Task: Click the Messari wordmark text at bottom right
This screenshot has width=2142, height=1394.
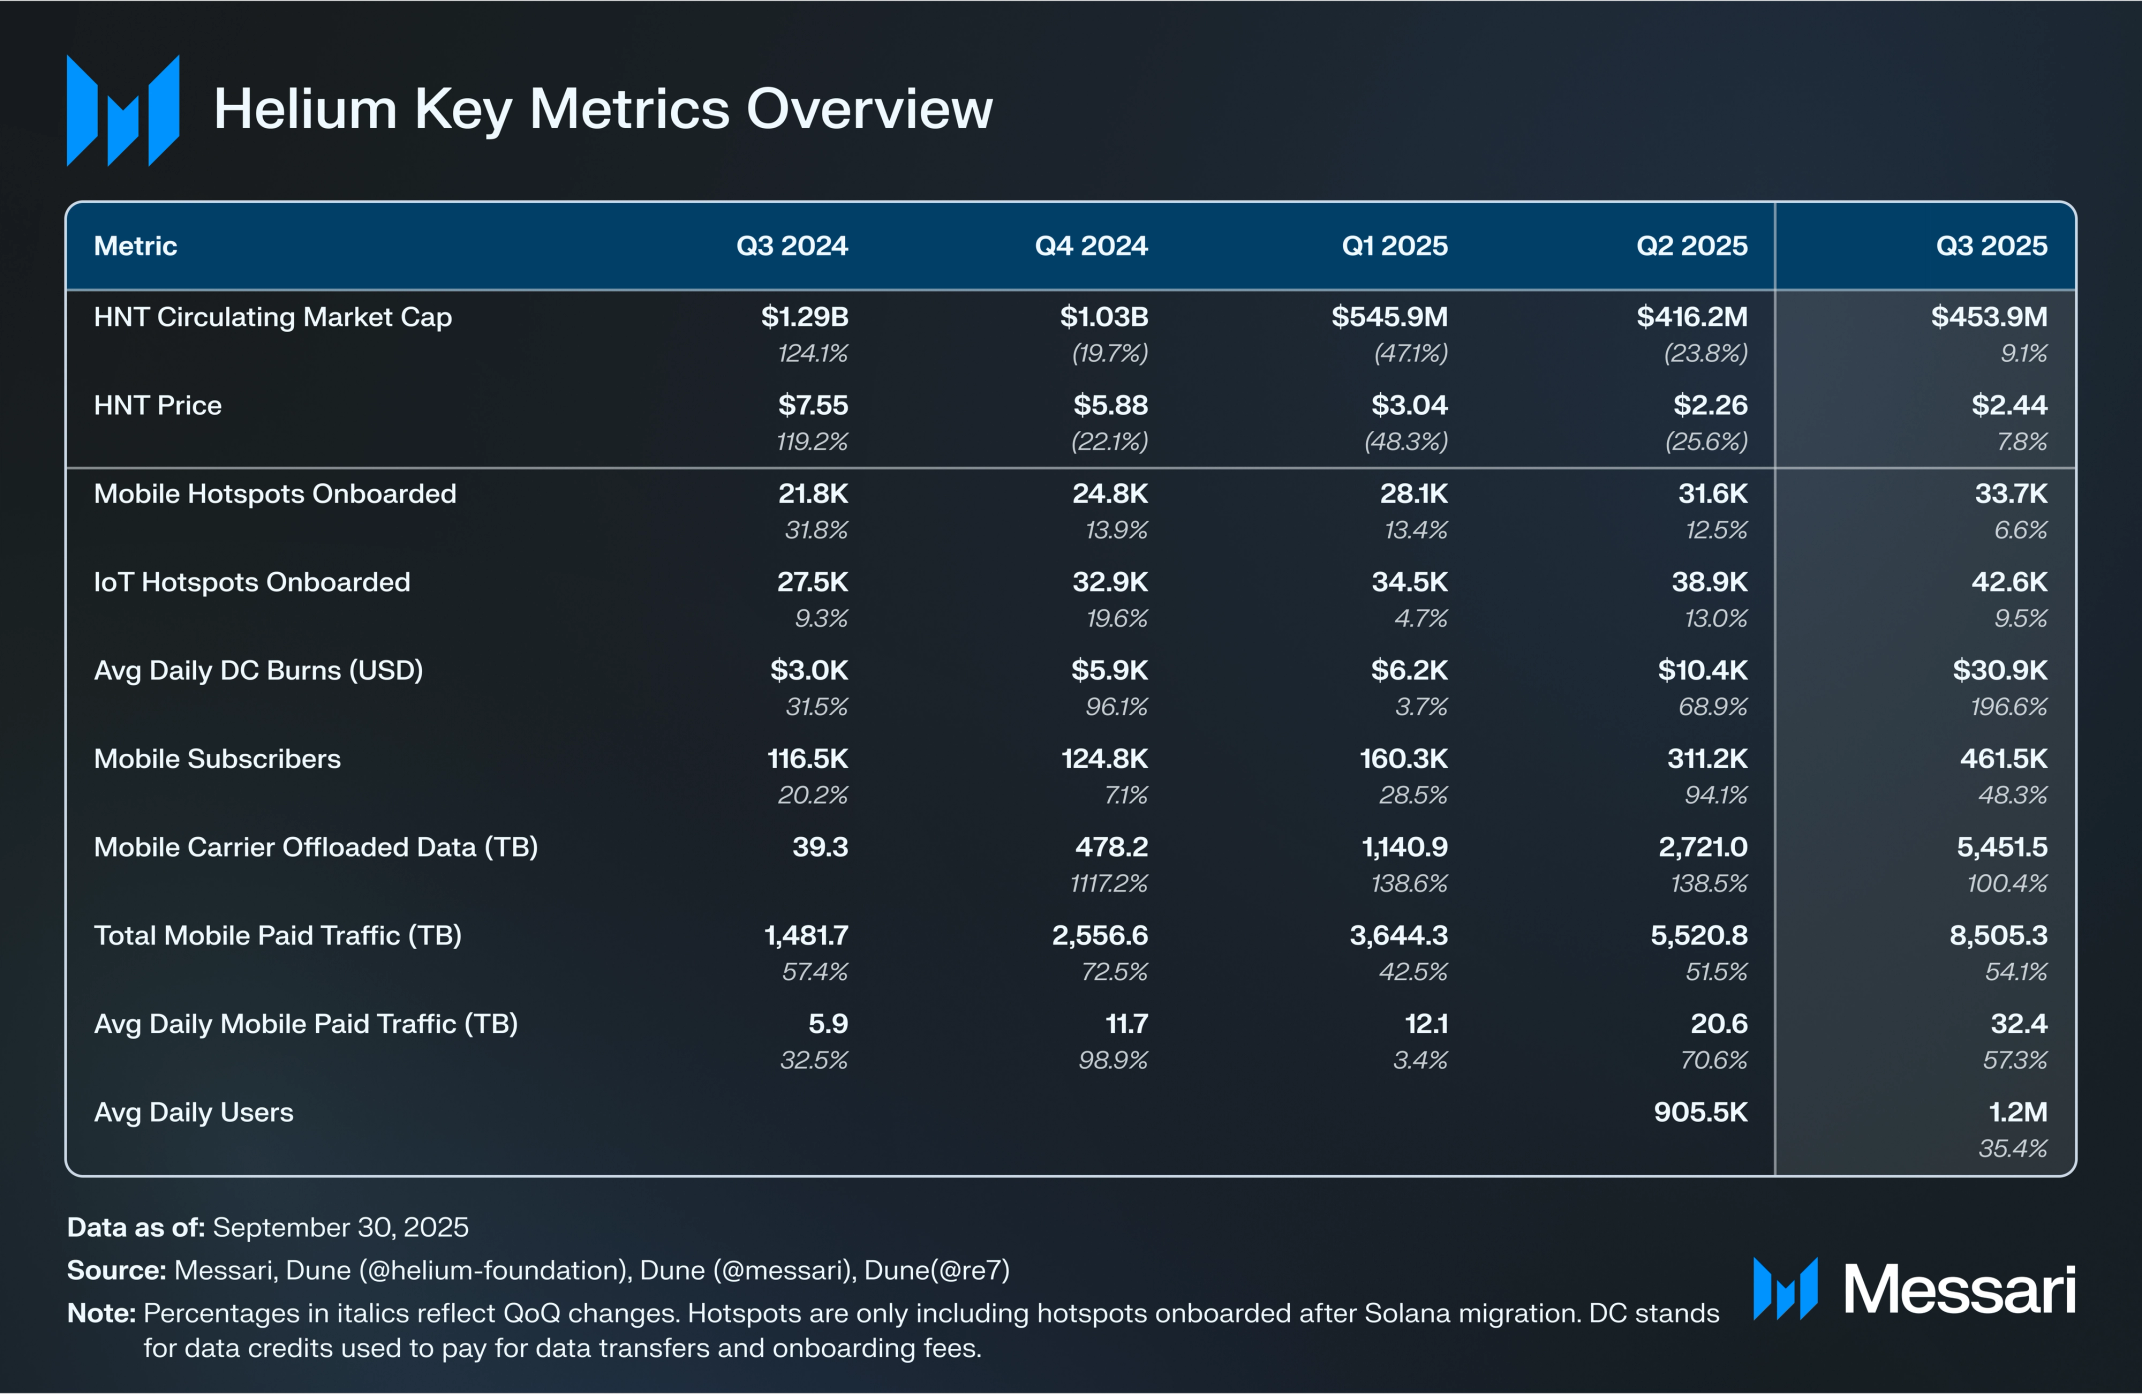Action: (x=1959, y=1289)
